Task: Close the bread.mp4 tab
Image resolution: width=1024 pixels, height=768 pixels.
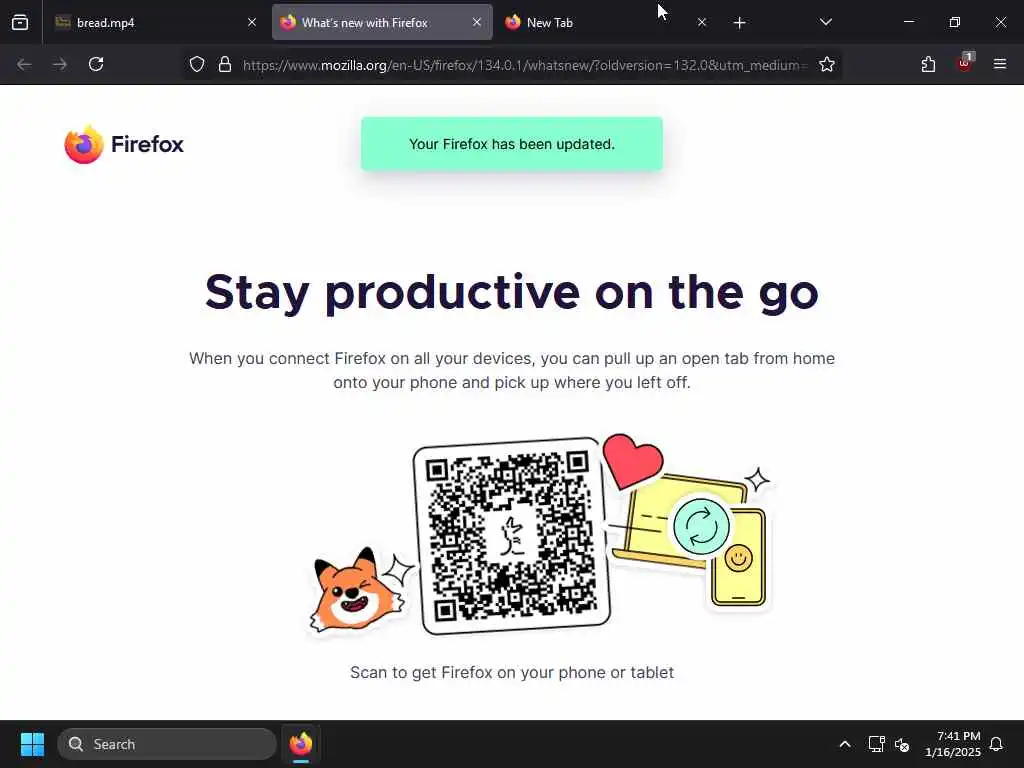Action: click(252, 22)
